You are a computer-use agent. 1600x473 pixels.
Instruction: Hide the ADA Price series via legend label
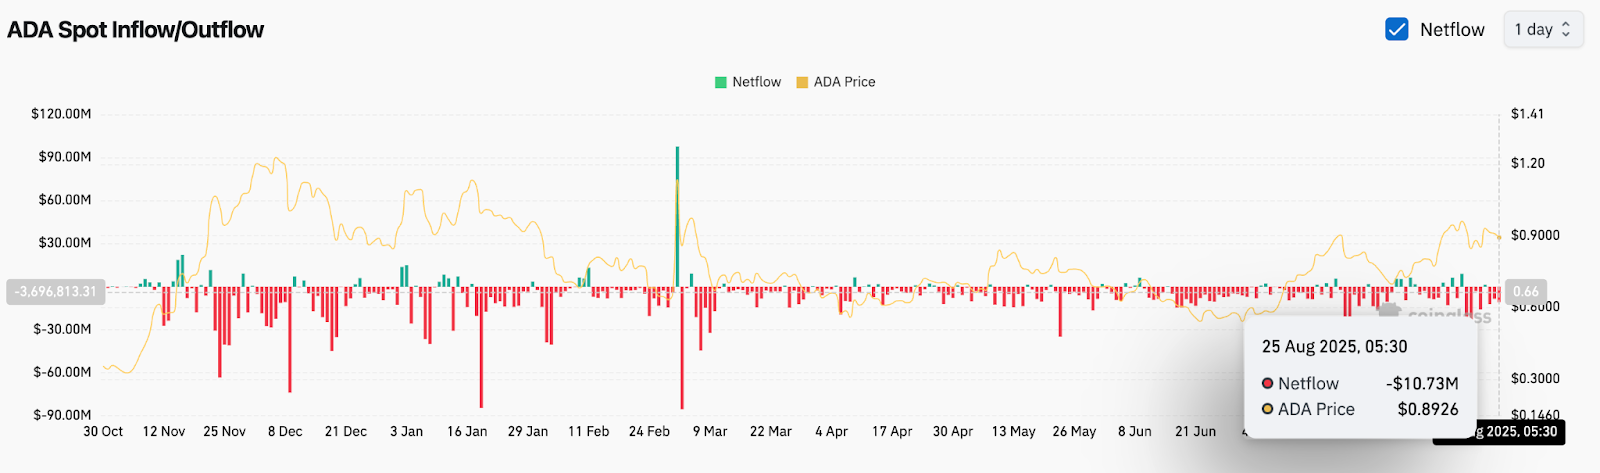point(844,82)
